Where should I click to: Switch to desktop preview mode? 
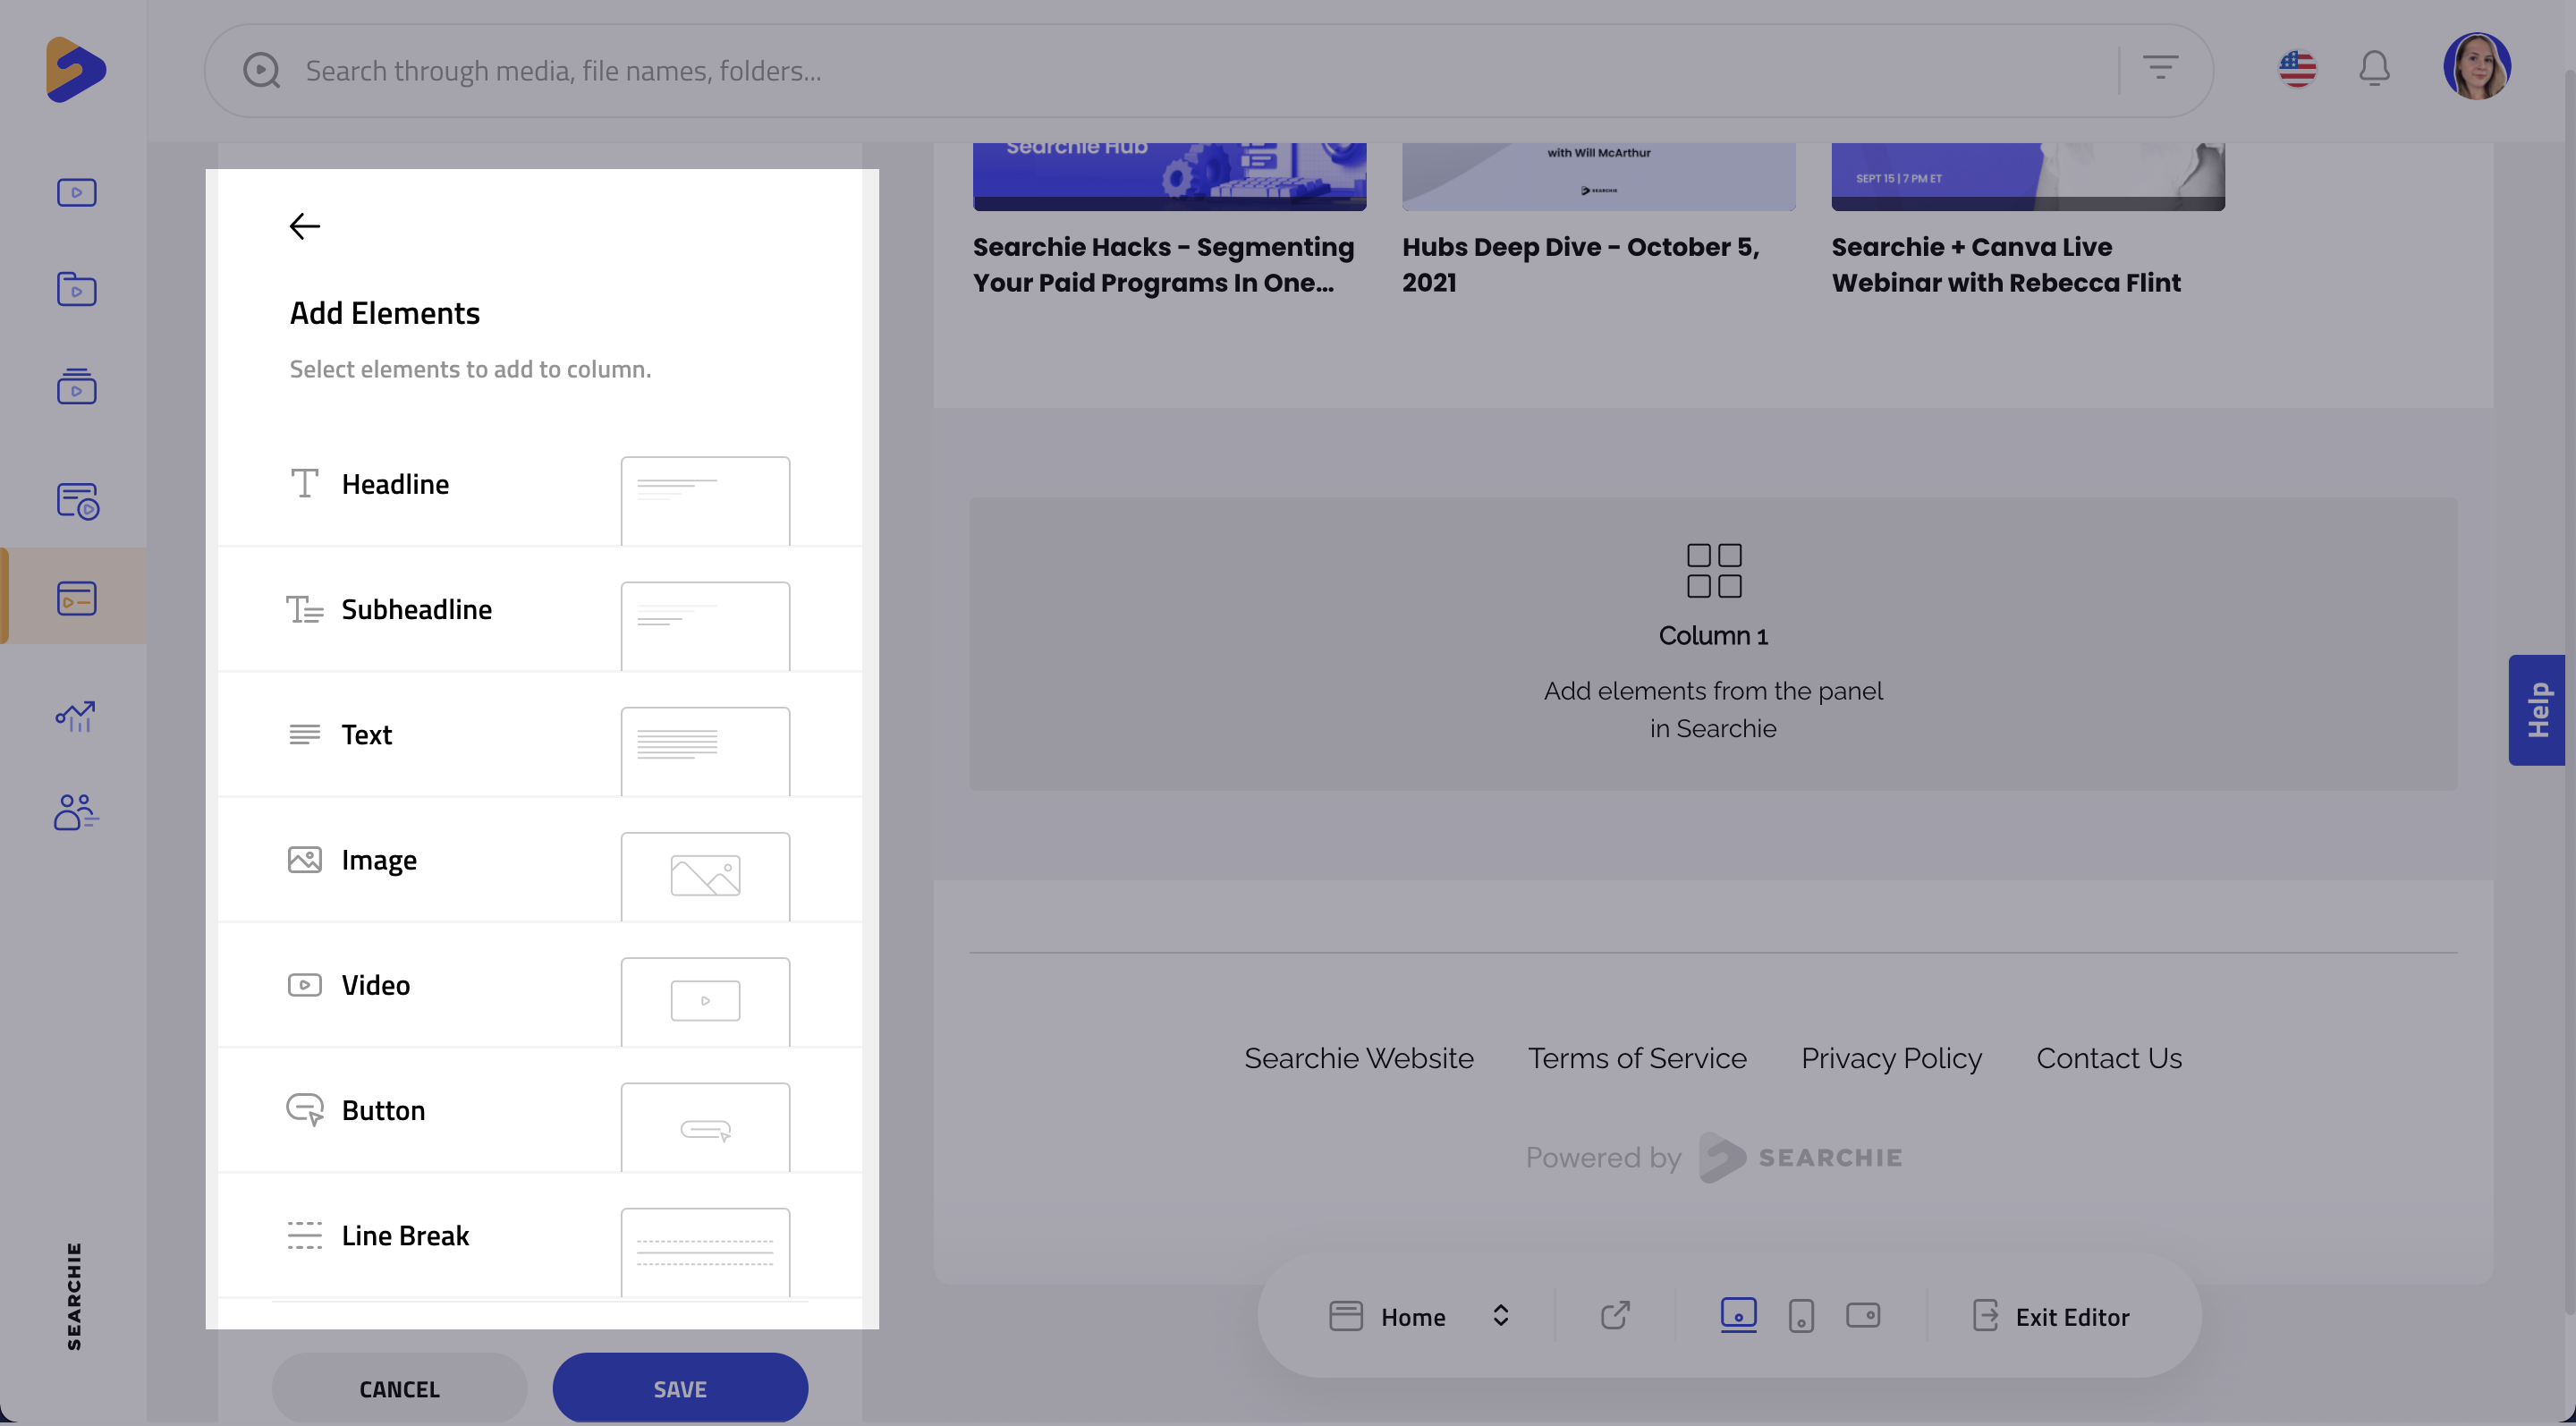[x=1738, y=1314]
